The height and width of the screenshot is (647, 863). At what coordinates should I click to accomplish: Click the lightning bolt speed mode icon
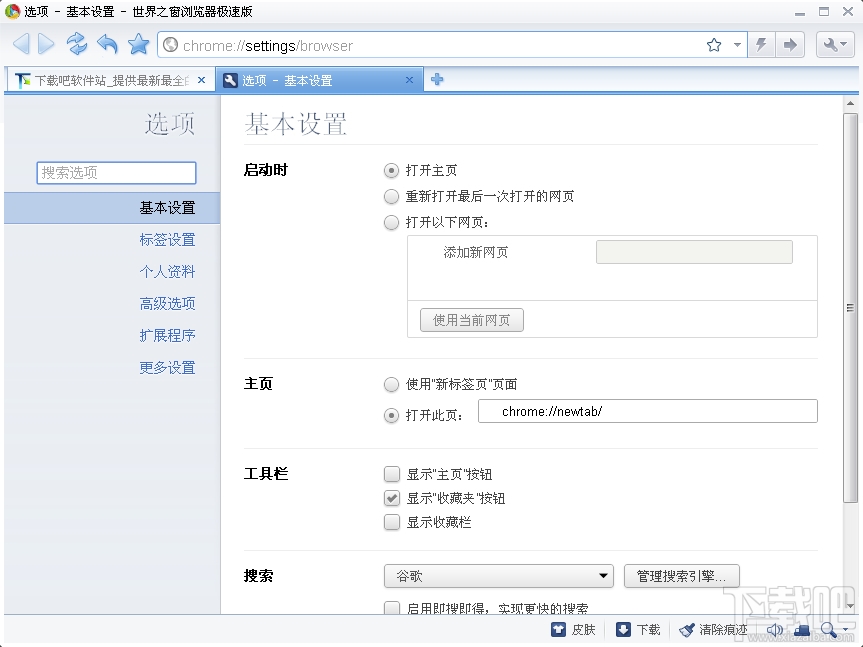click(762, 45)
